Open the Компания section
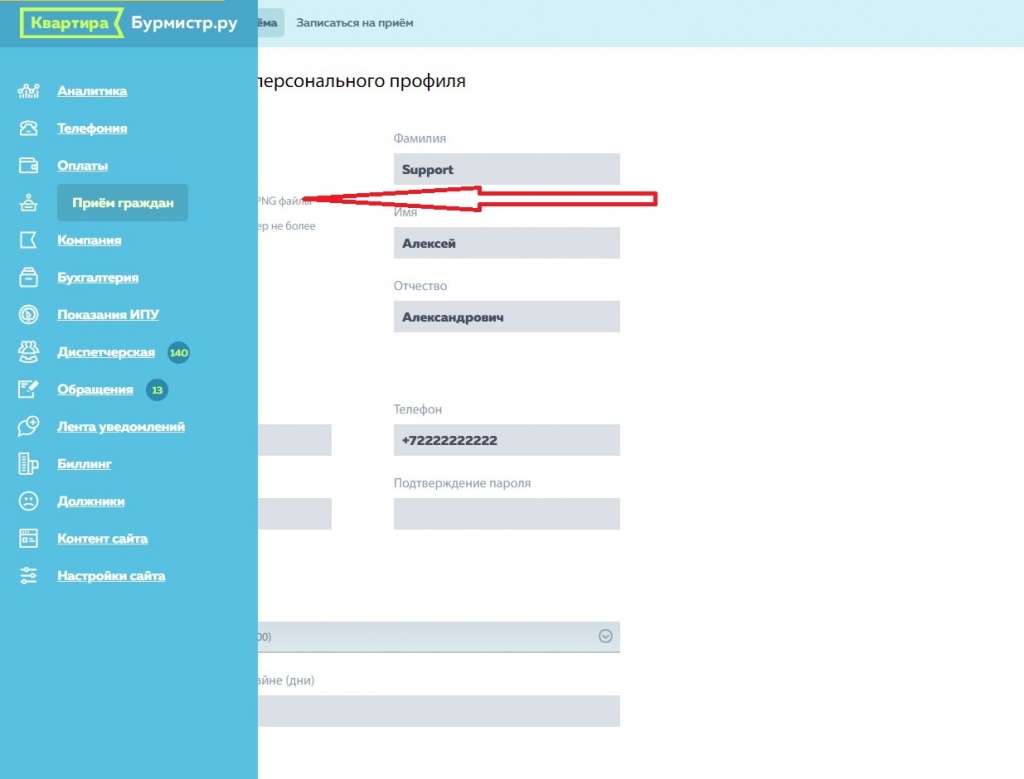The width and height of the screenshot is (1024, 779). coord(89,240)
